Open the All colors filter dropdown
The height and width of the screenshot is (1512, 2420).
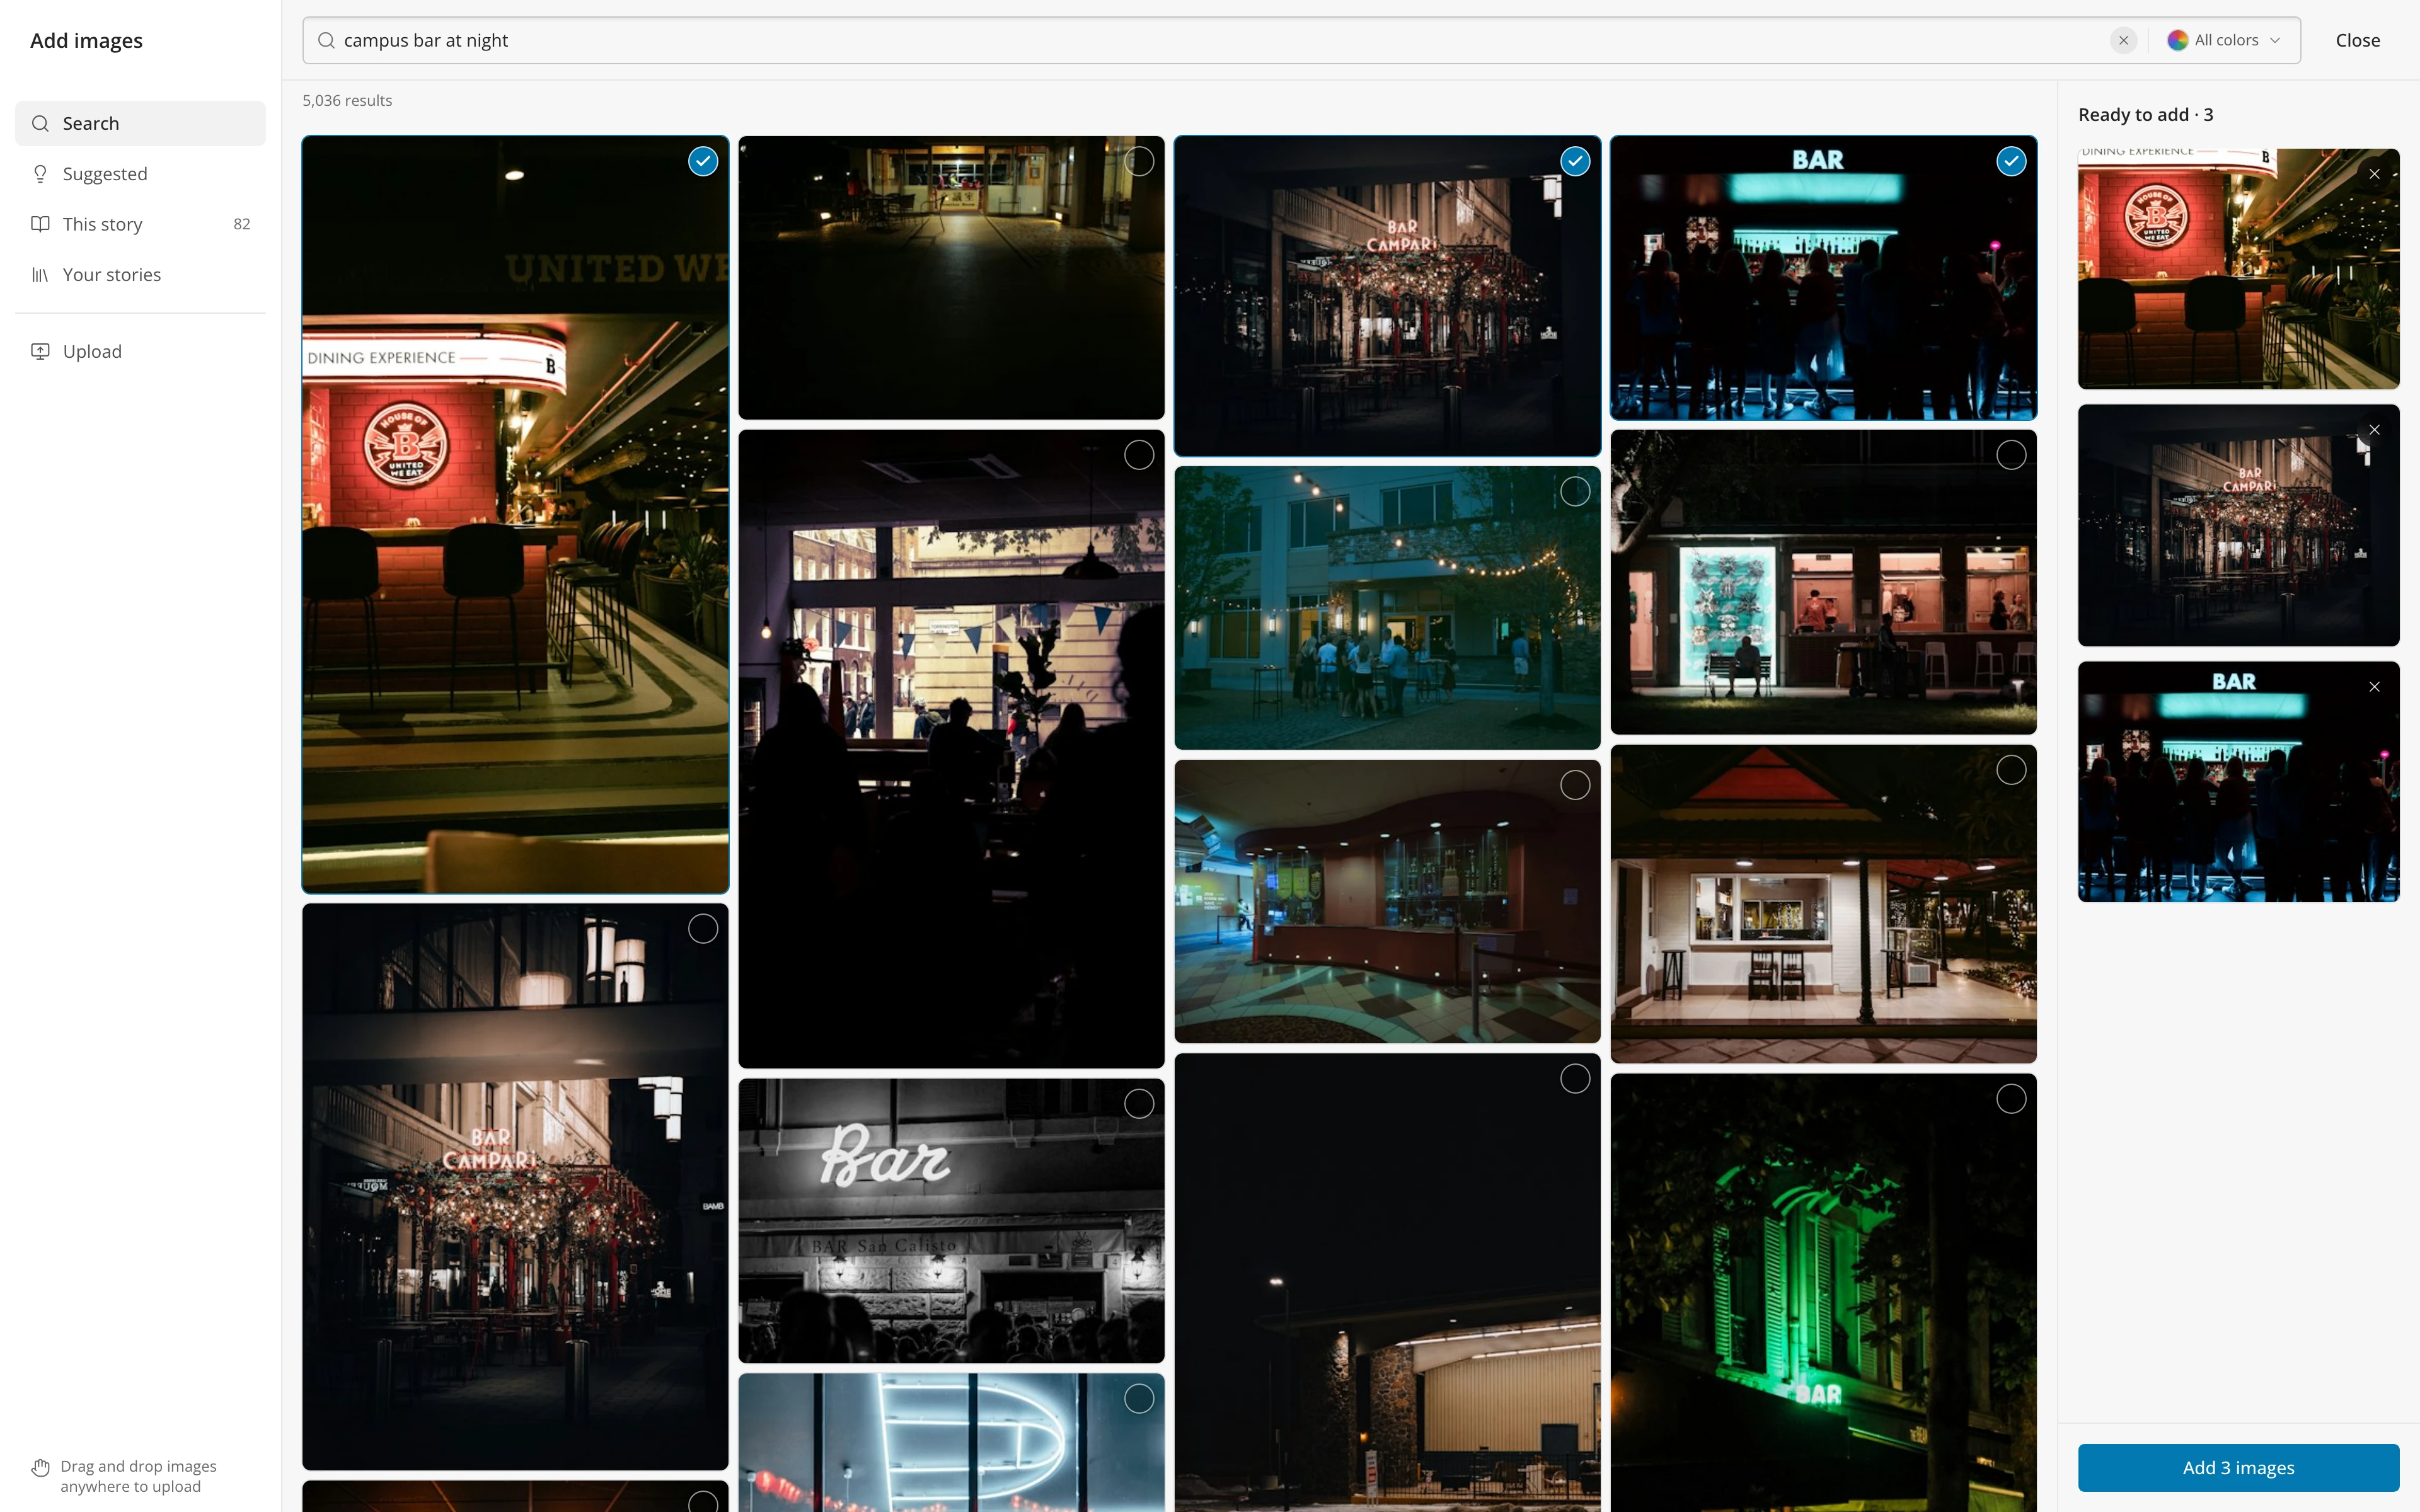click(x=2224, y=40)
